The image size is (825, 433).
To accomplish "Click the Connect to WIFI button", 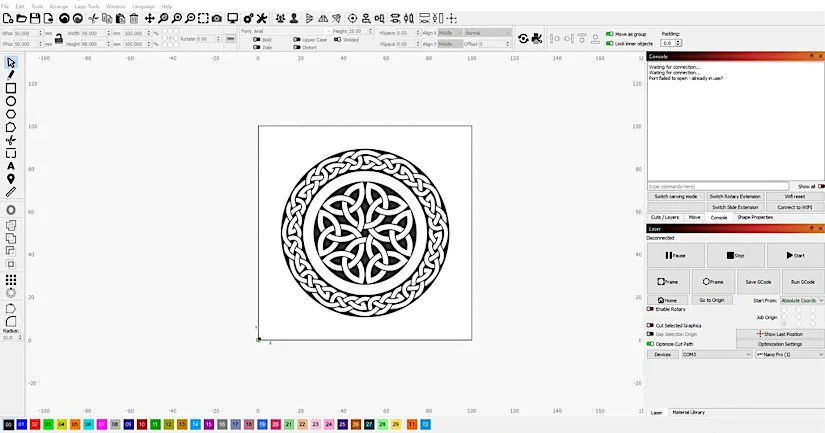I will [795, 207].
